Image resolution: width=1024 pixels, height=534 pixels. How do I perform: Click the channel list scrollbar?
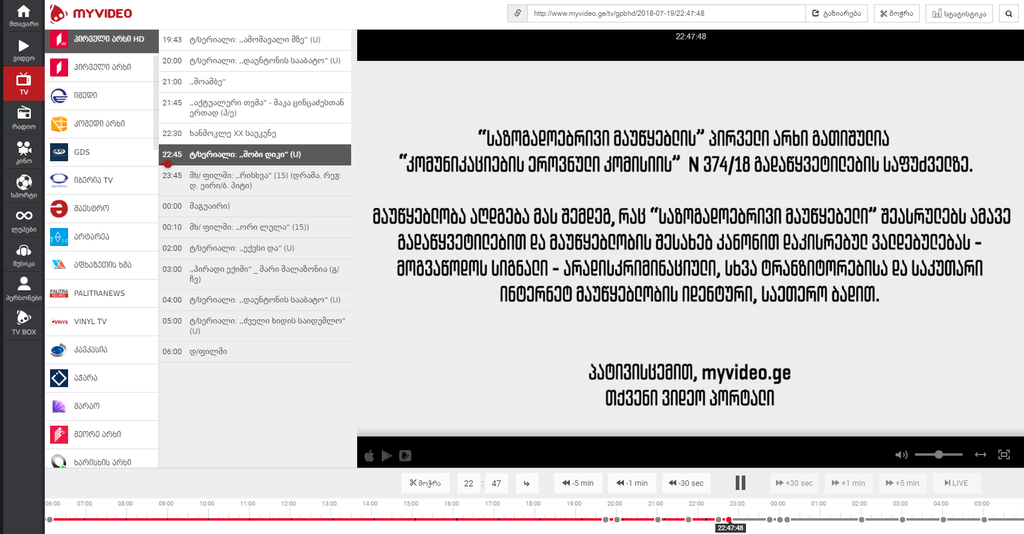pos(155,101)
